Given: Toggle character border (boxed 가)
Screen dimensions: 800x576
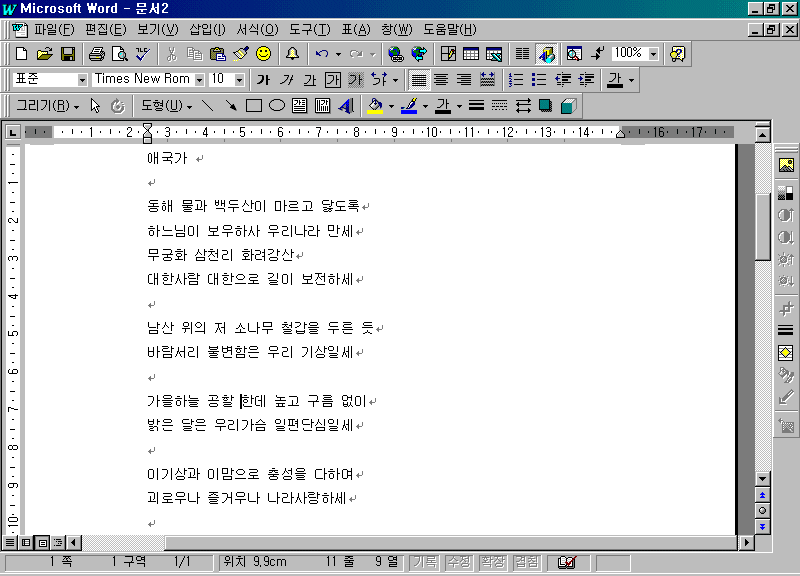Looking at the screenshot, I should (x=333, y=80).
